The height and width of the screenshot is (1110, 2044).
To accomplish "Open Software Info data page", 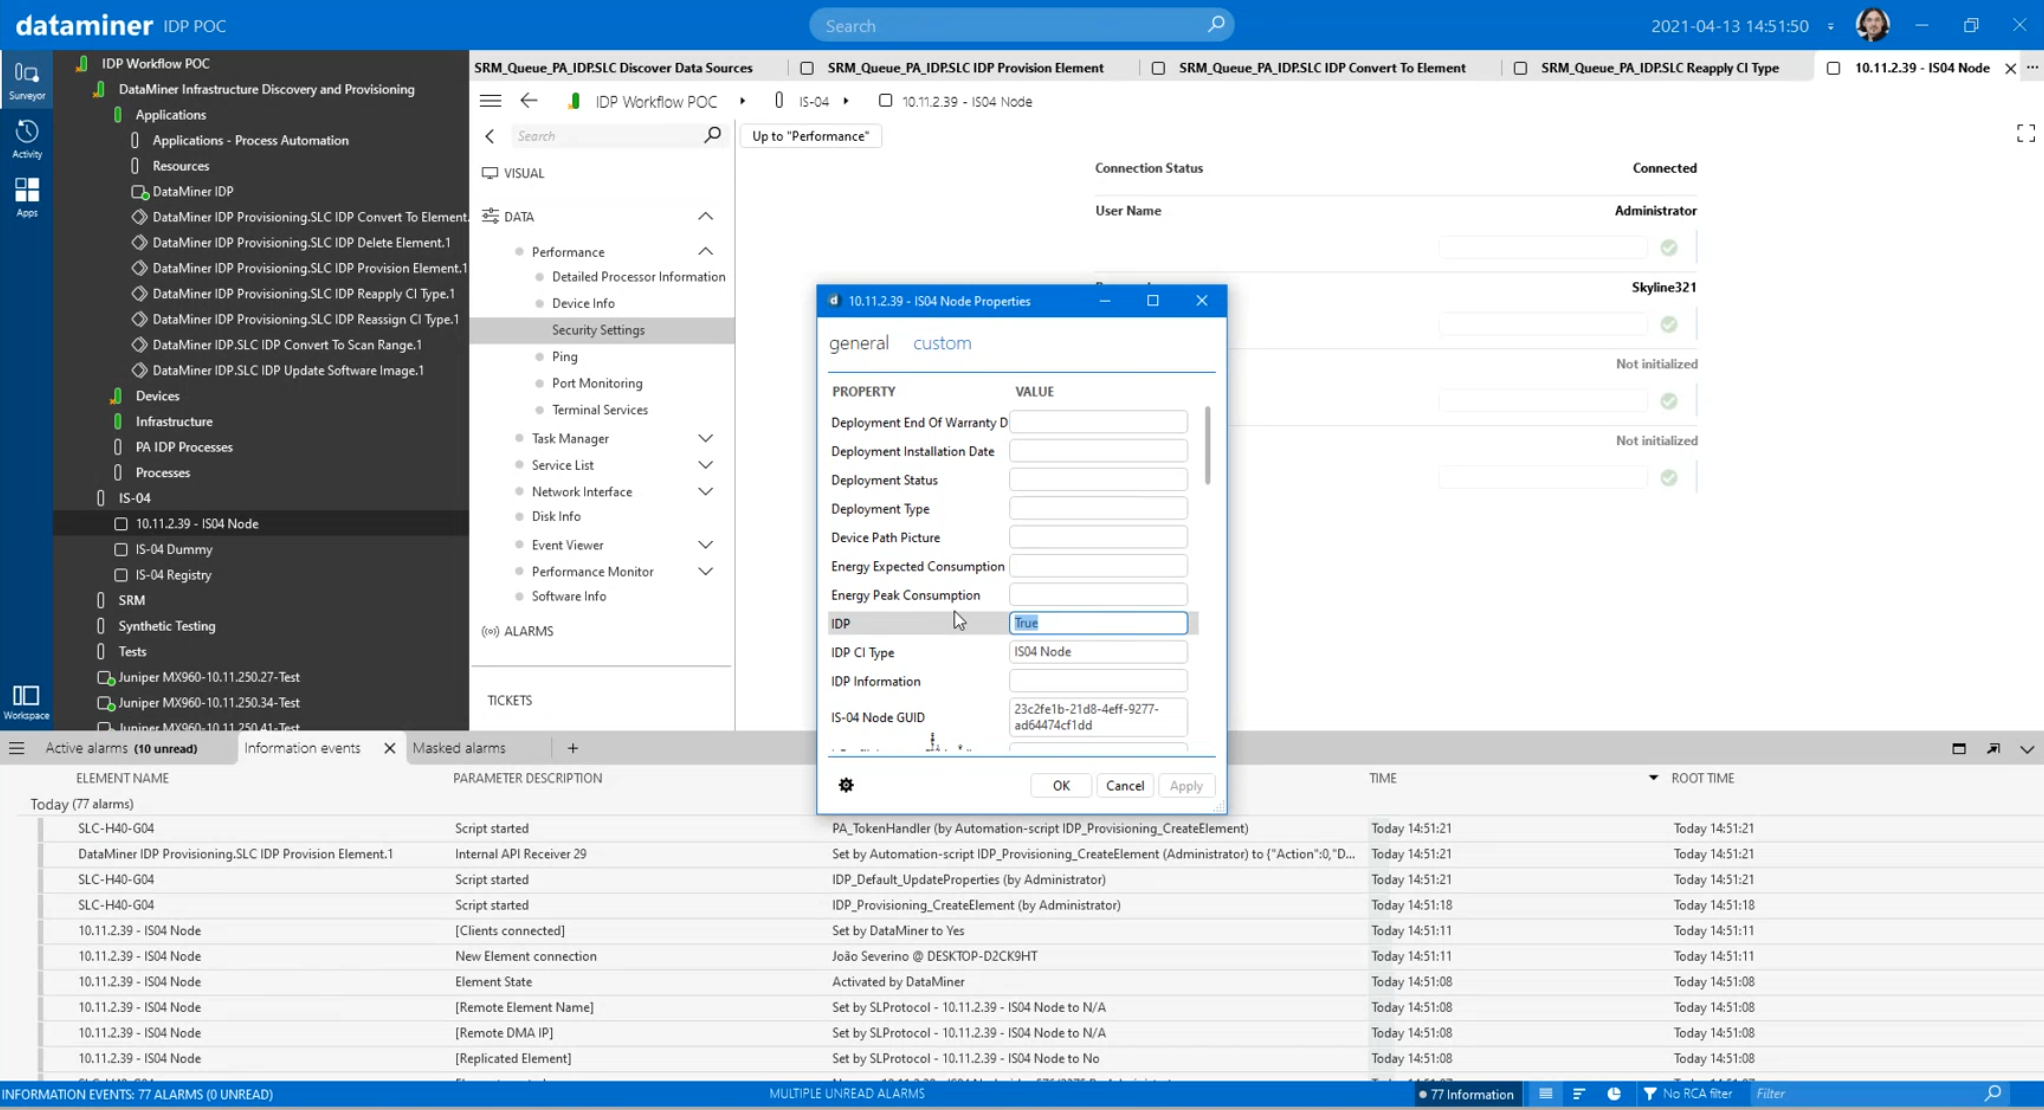I will 568,596.
